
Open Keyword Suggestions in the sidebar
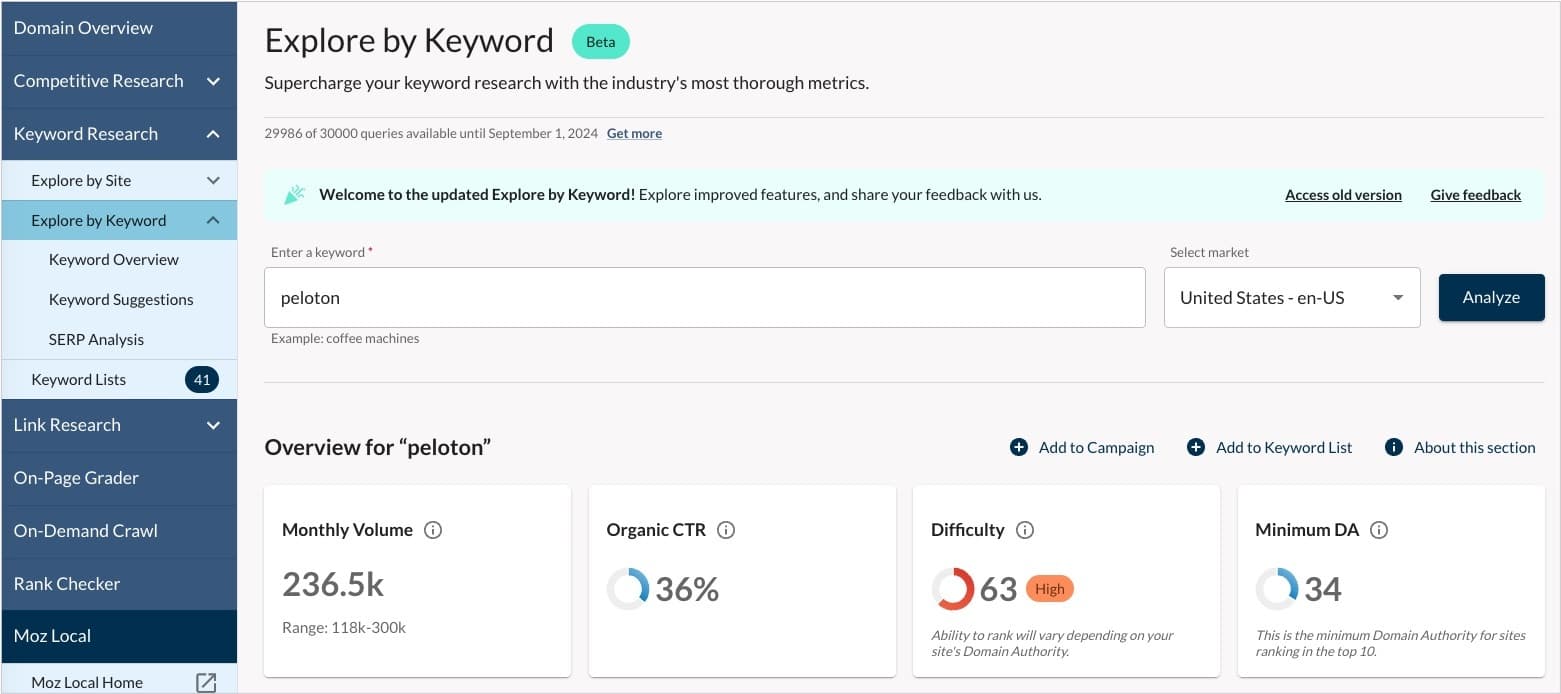[121, 299]
